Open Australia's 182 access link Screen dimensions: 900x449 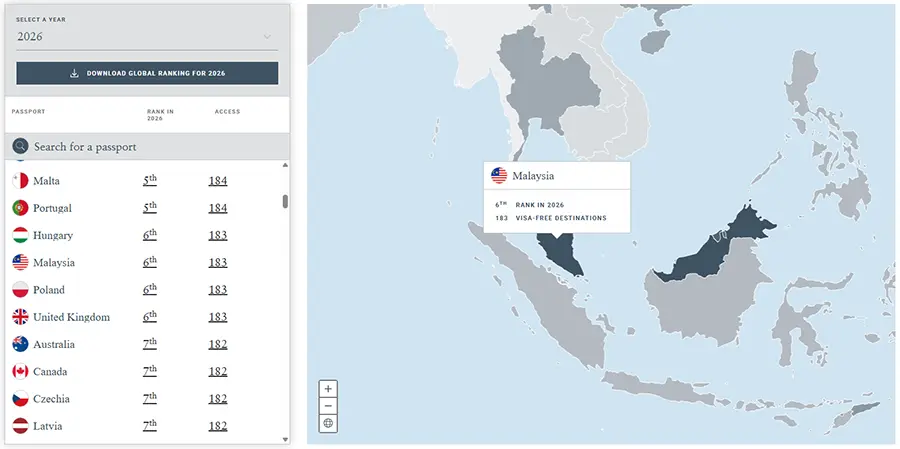[x=218, y=345]
